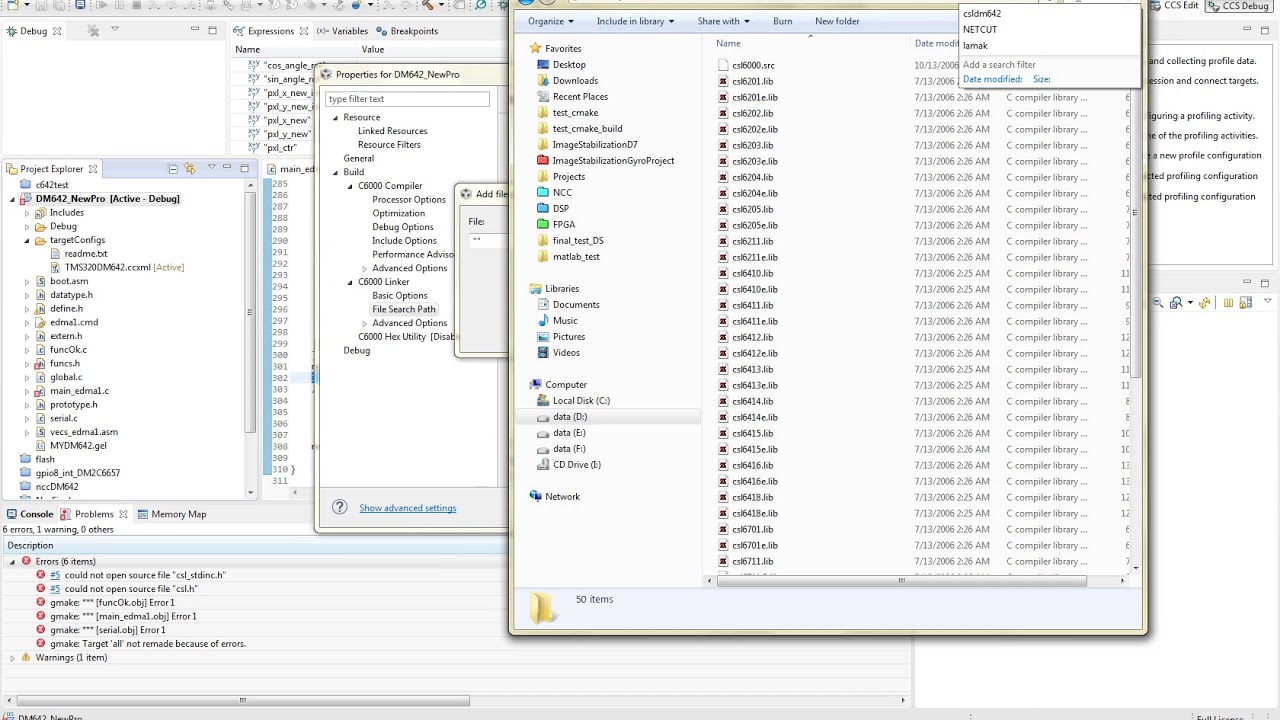Open the Project Explorer view menu triangle
Screen dimensions: 1280x720
pos(211,168)
